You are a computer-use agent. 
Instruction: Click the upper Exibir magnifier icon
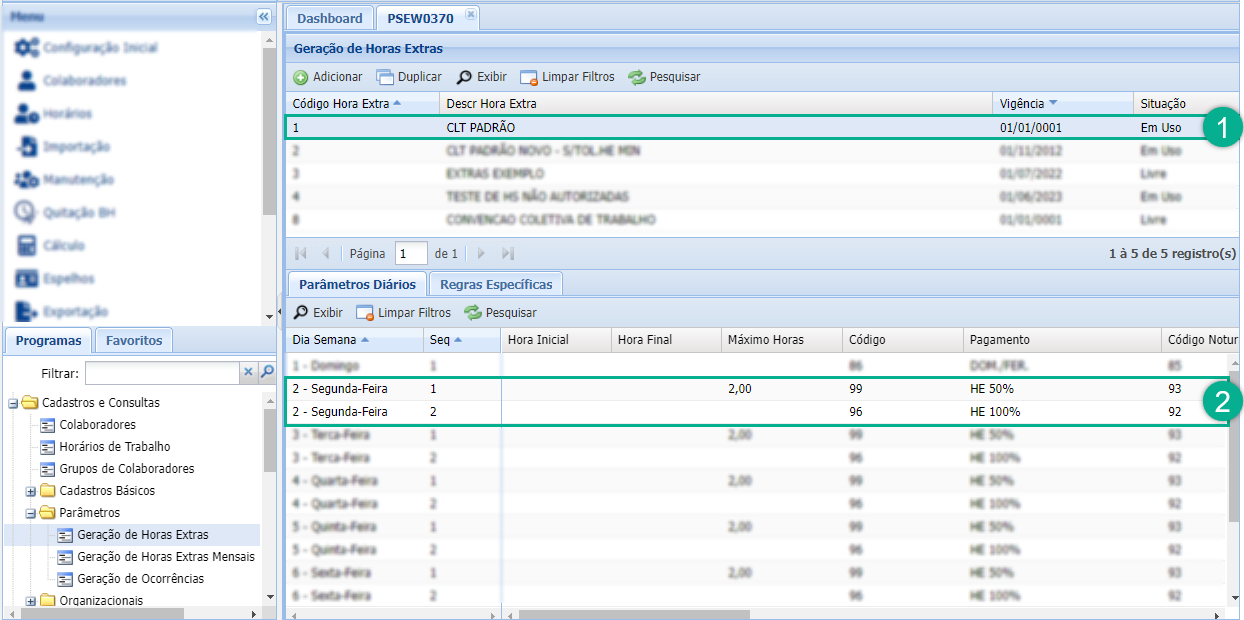(464, 77)
